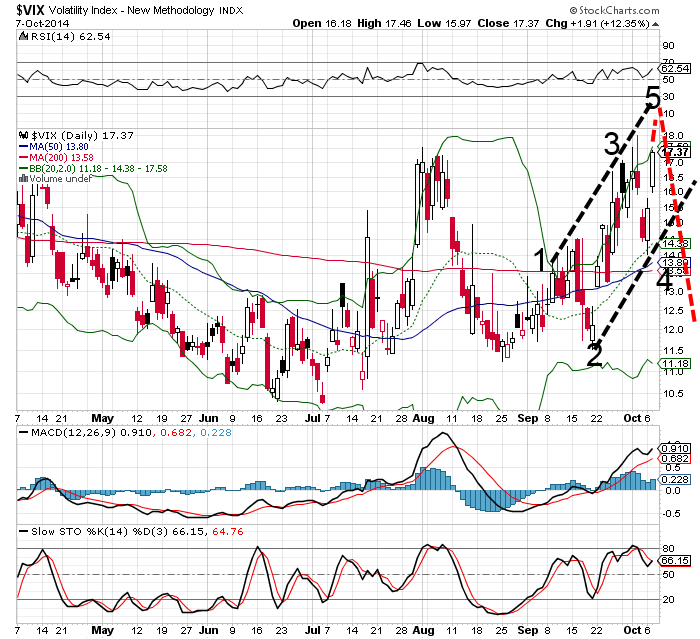This screenshot has width=700, height=639.
Task: Click the 'Open 16.18' header value
Action: tap(322, 23)
